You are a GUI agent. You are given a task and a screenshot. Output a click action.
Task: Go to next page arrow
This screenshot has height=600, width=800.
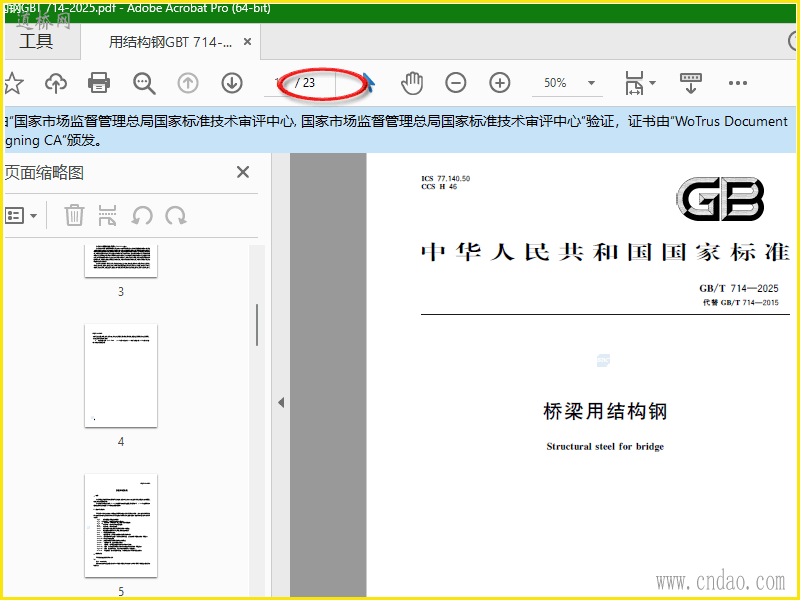[232, 83]
